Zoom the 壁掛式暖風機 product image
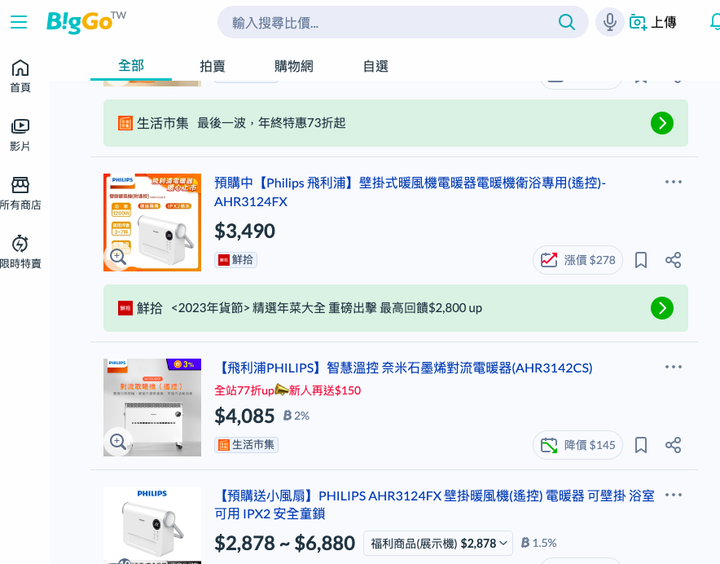The image size is (720, 564). click(118, 257)
